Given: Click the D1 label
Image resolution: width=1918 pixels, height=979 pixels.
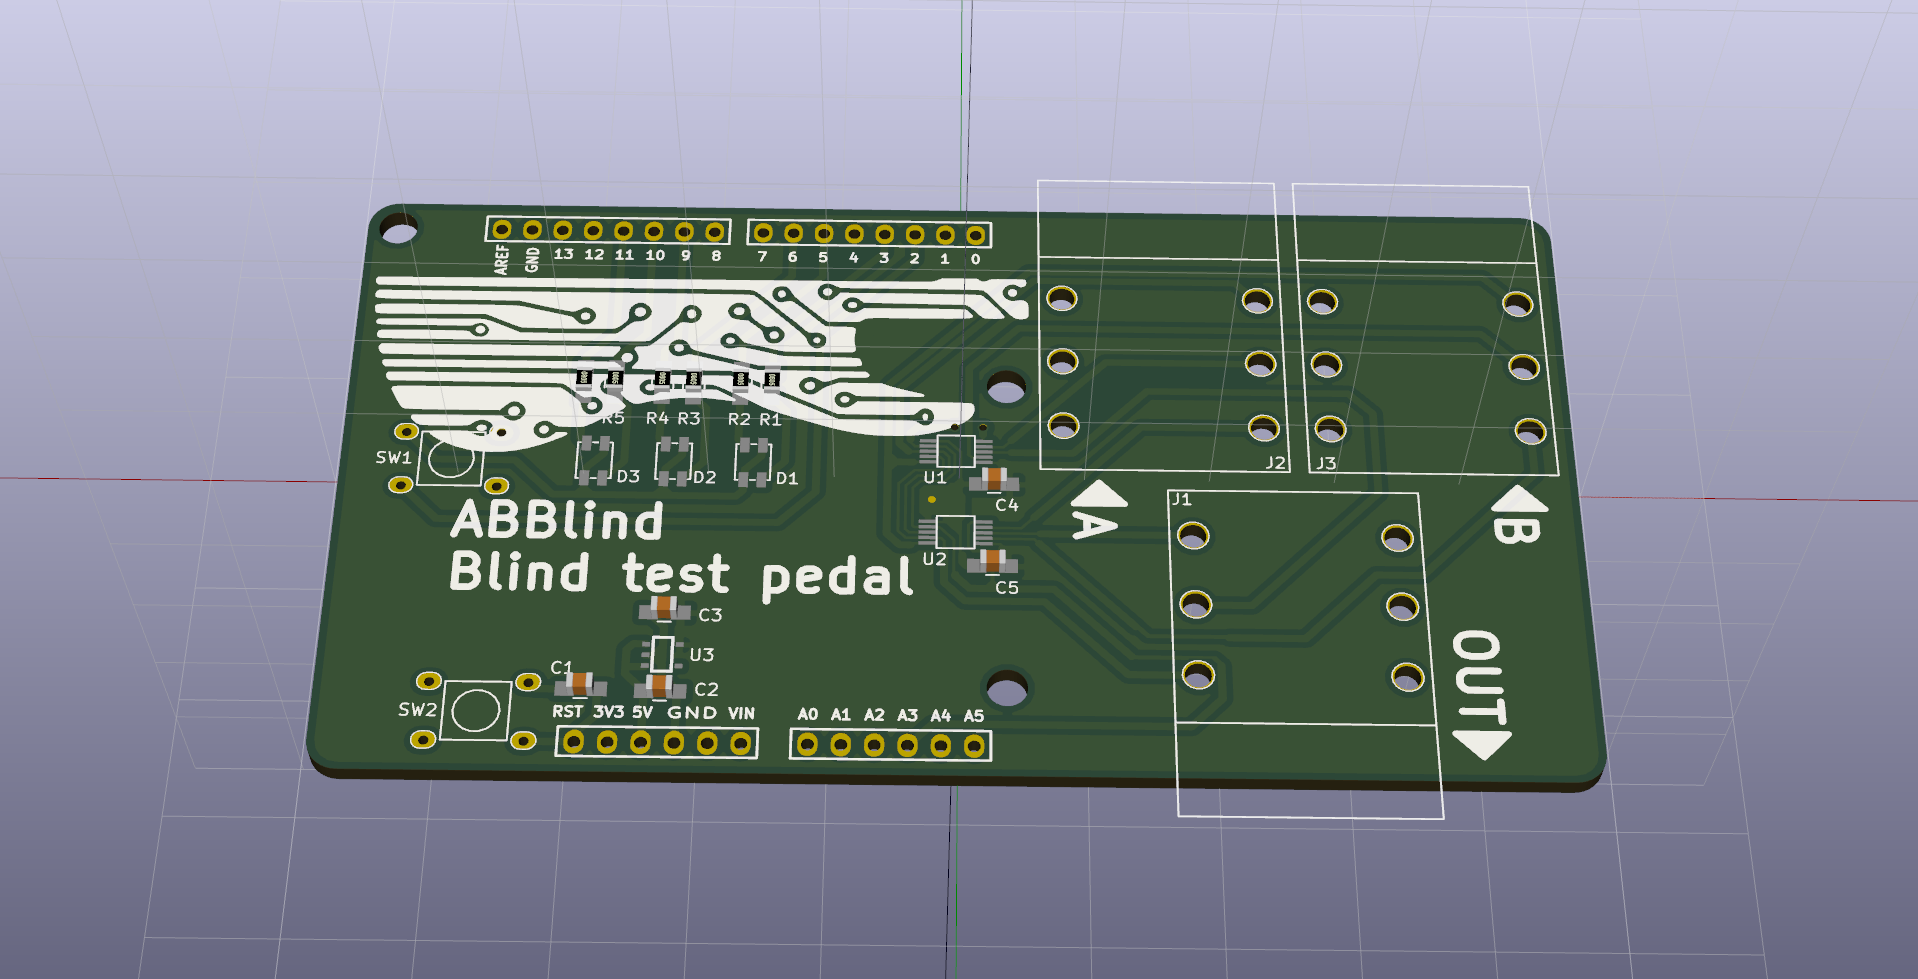Looking at the screenshot, I should (x=787, y=478).
